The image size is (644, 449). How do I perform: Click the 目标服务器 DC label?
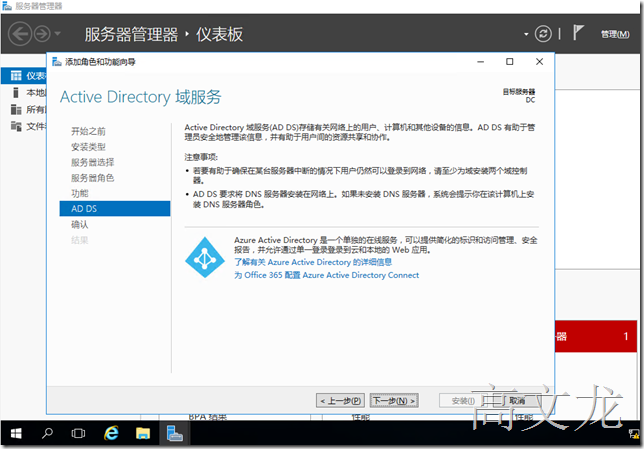pos(519,96)
